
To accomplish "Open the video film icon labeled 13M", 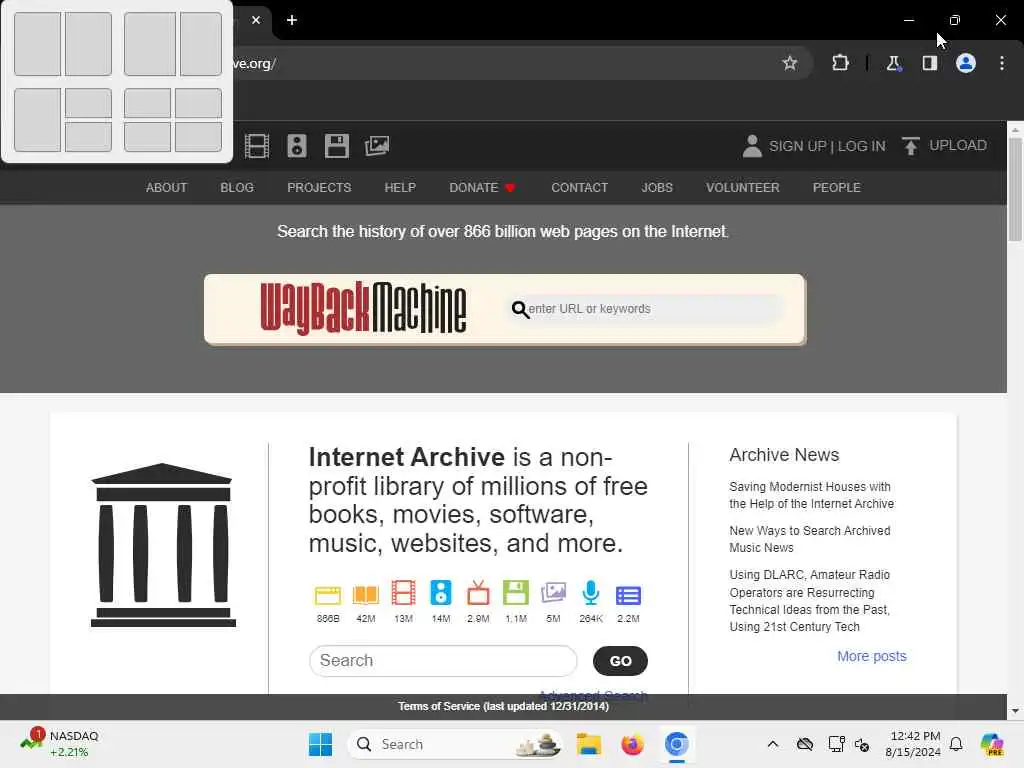I will [404, 593].
